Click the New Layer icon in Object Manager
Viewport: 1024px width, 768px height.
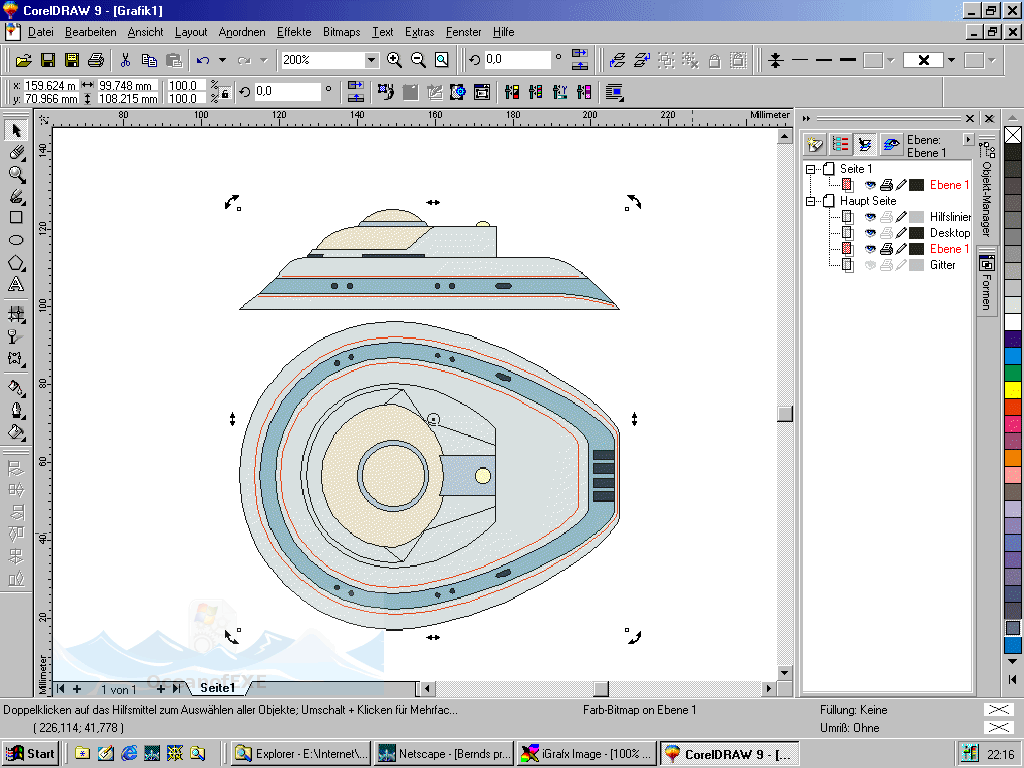pyautogui.click(x=815, y=144)
